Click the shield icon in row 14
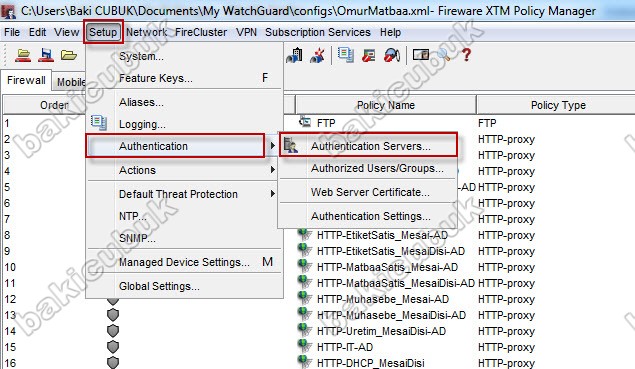The height and width of the screenshot is (369, 635). pos(113,331)
